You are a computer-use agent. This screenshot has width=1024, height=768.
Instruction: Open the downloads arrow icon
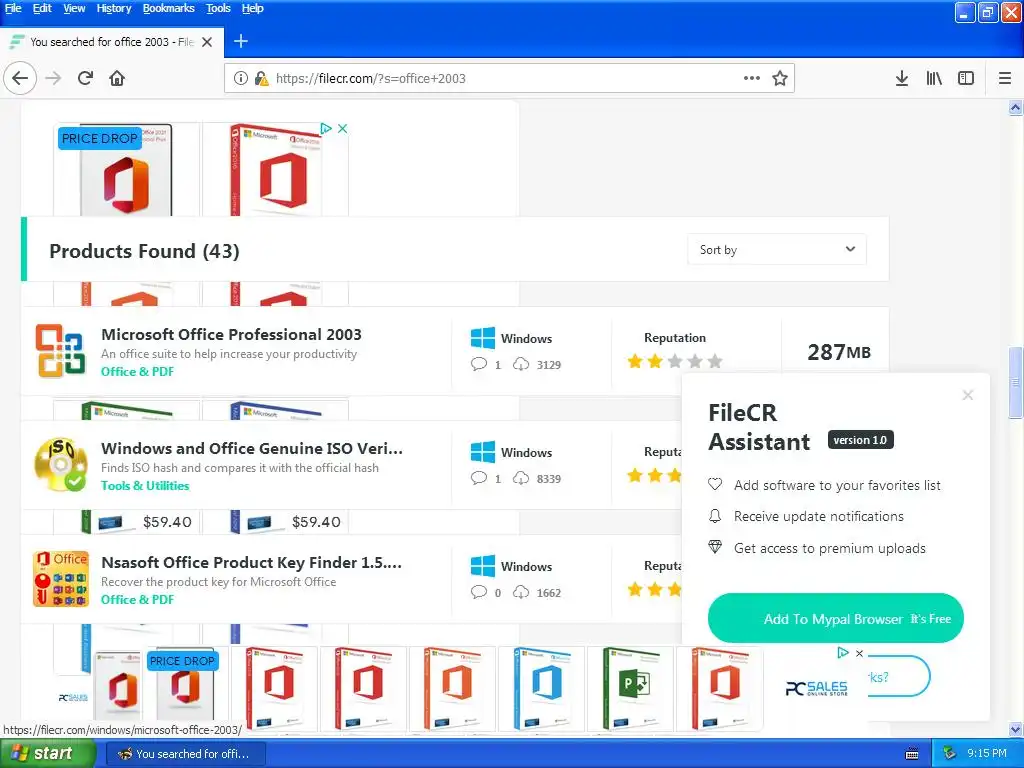901,78
